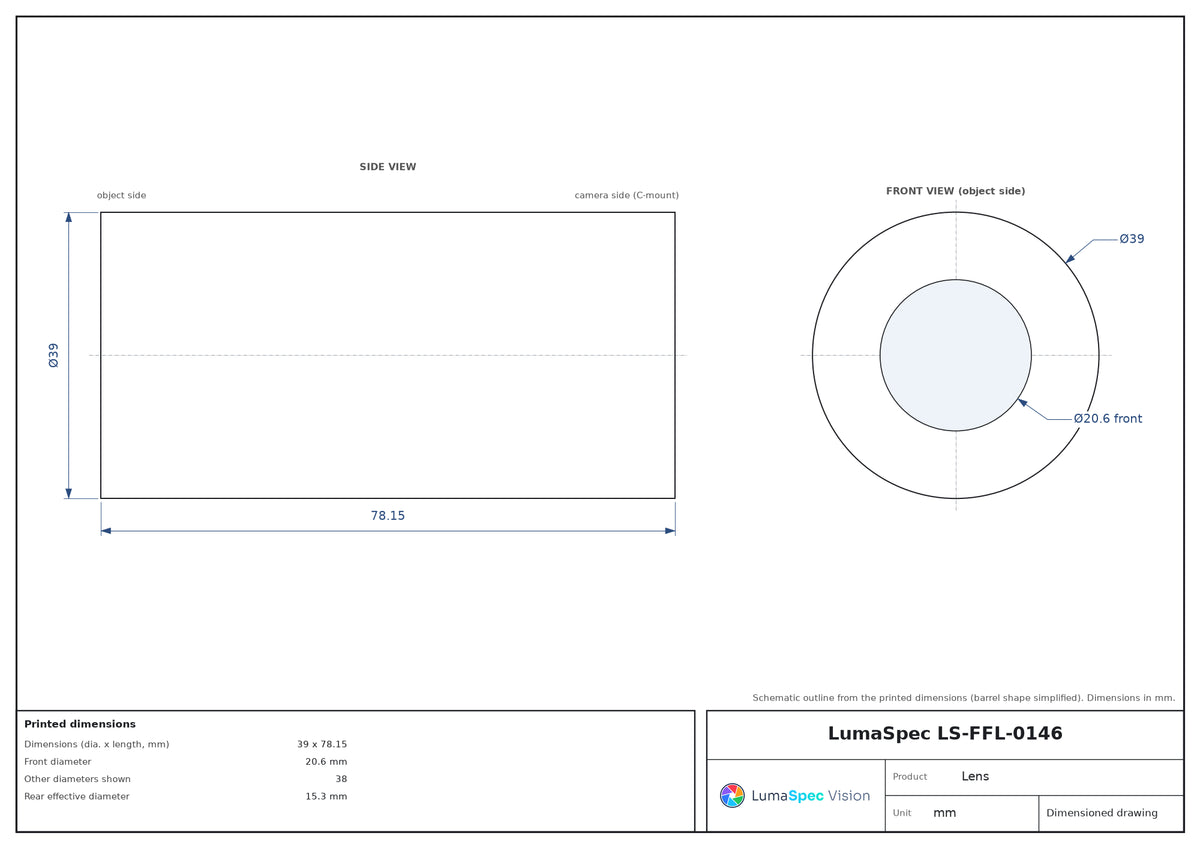
Task: Select the 'FRONT VIEW (object side)' heading
Action: [x=955, y=191]
